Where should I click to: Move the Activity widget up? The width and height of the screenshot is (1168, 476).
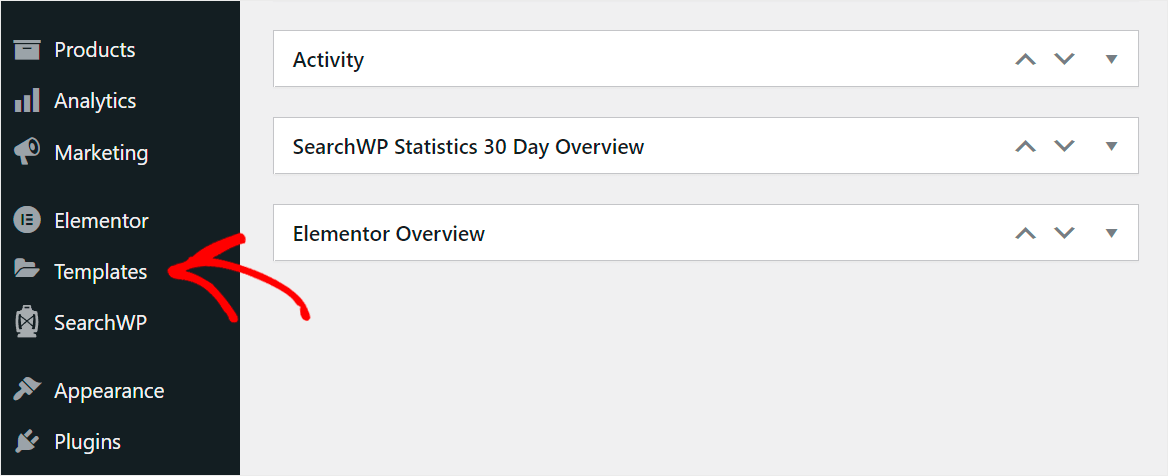pyautogui.click(x=1025, y=59)
